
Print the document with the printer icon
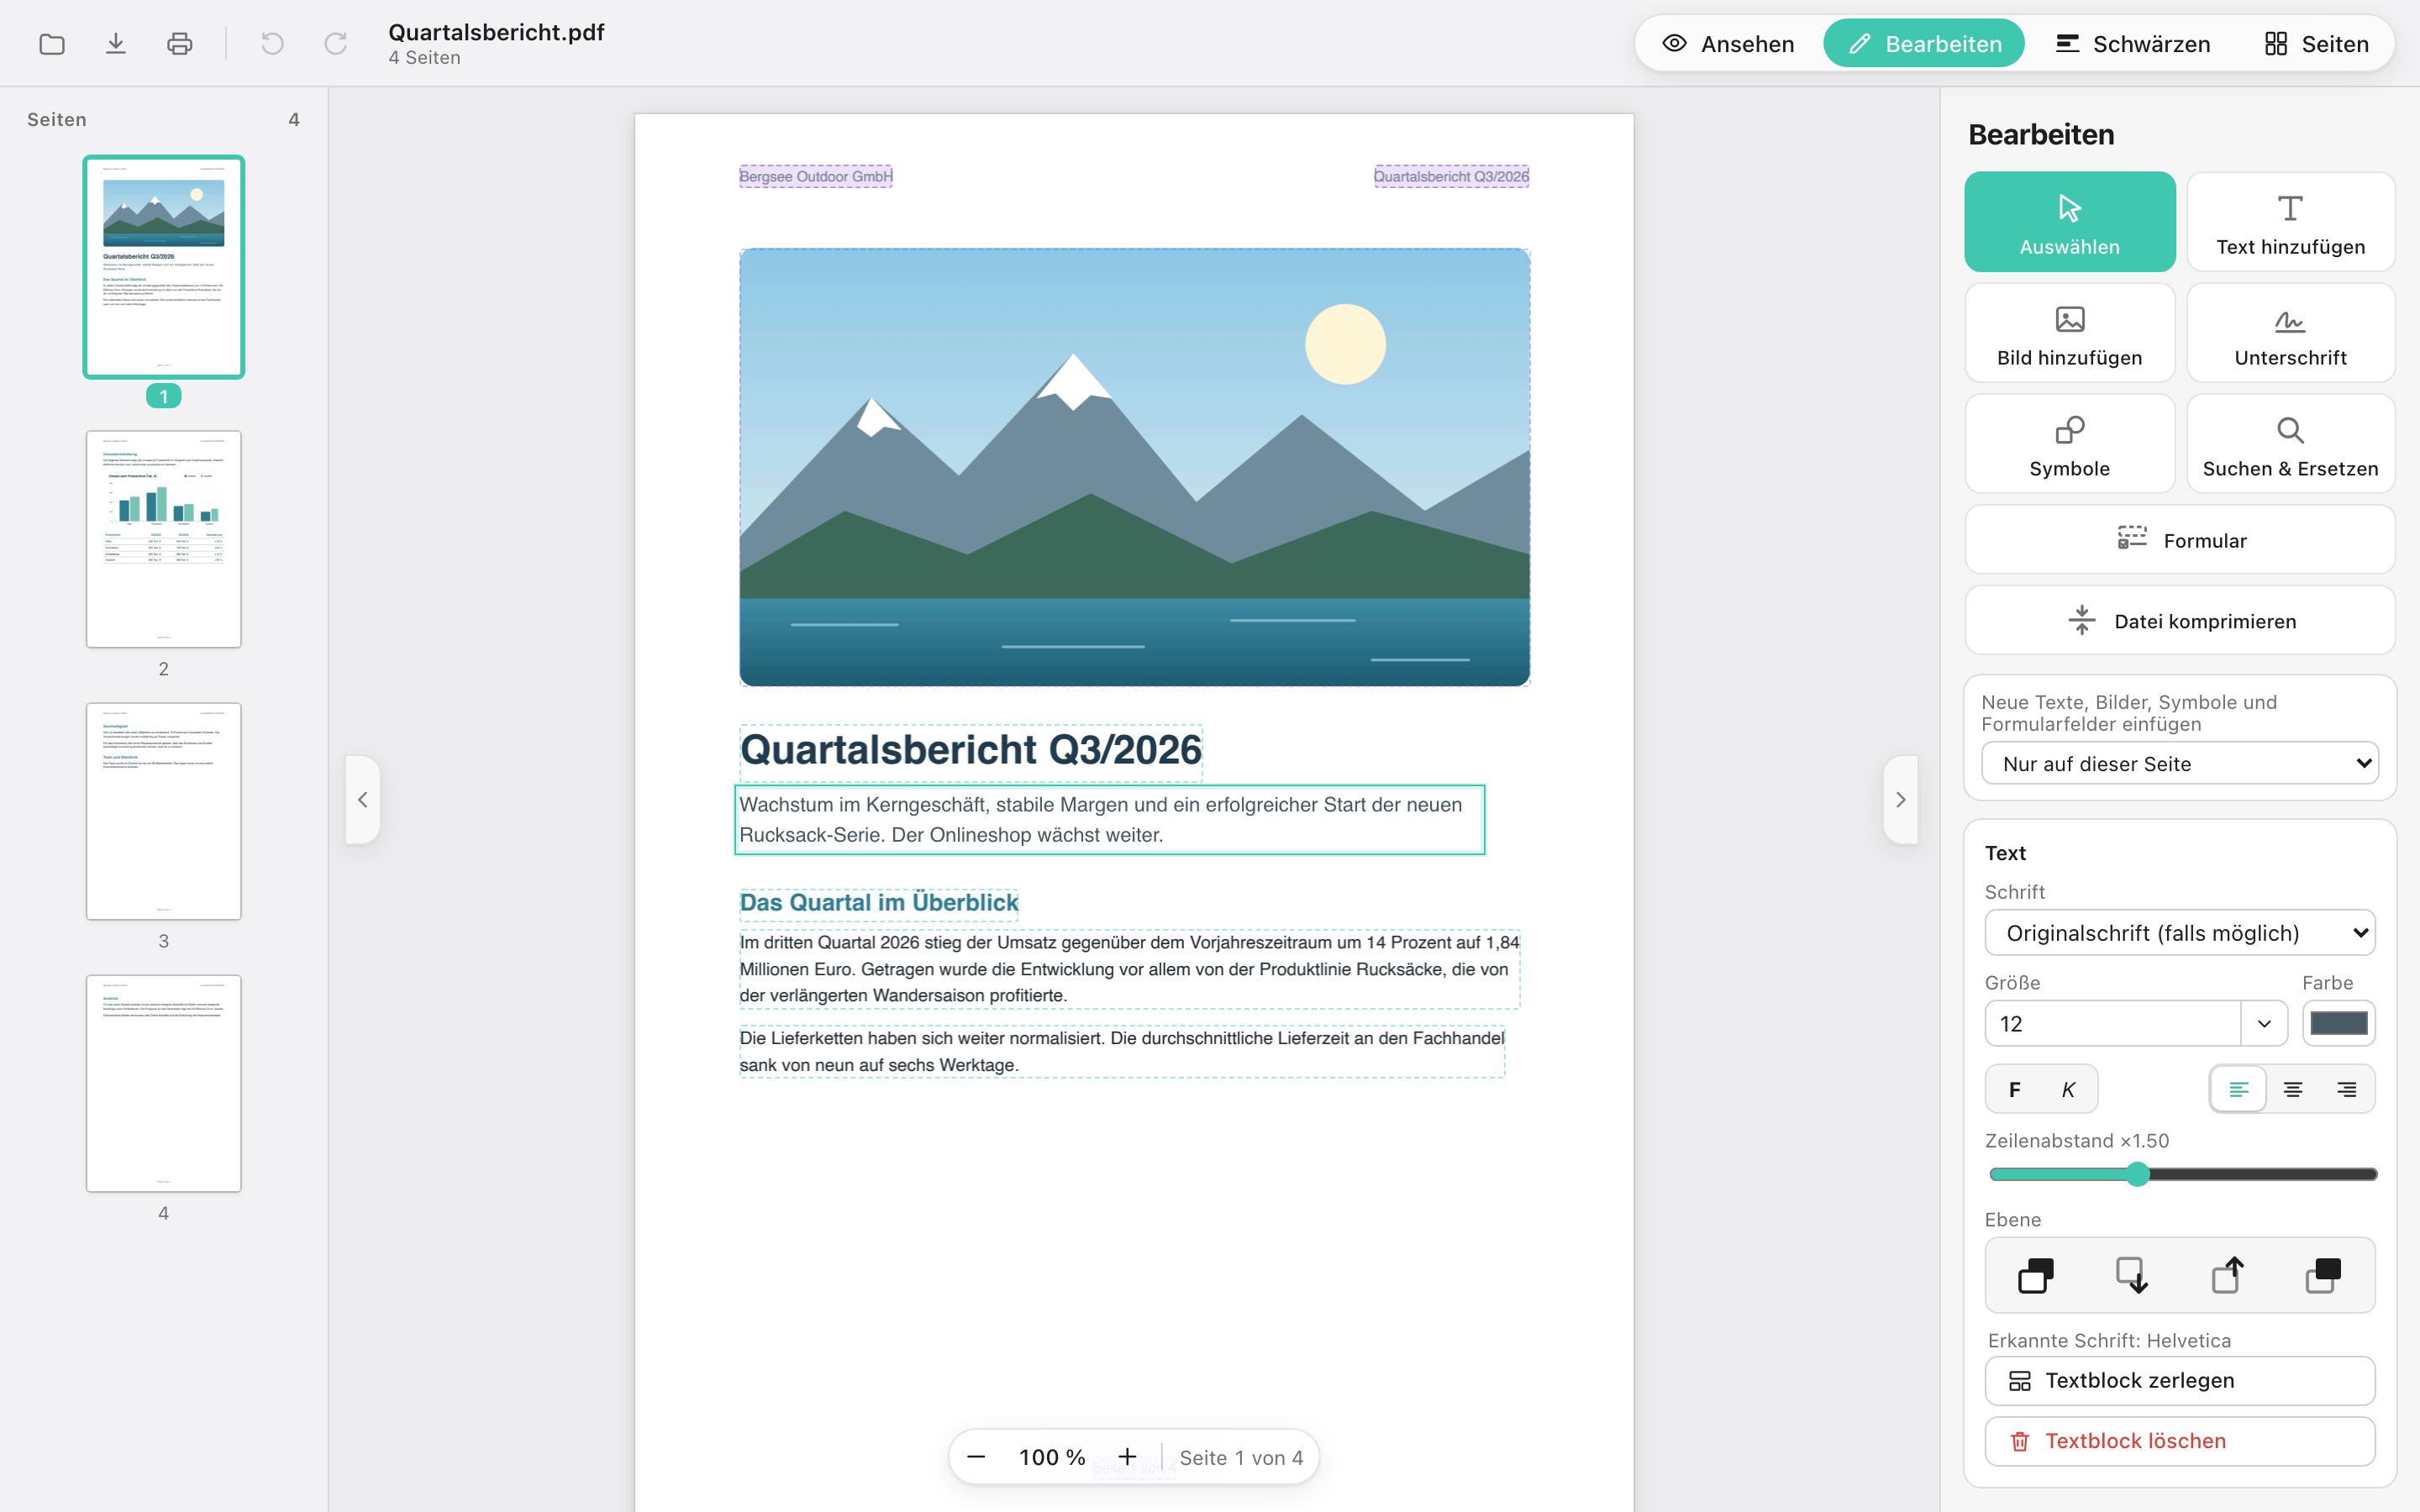[x=180, y=44]
